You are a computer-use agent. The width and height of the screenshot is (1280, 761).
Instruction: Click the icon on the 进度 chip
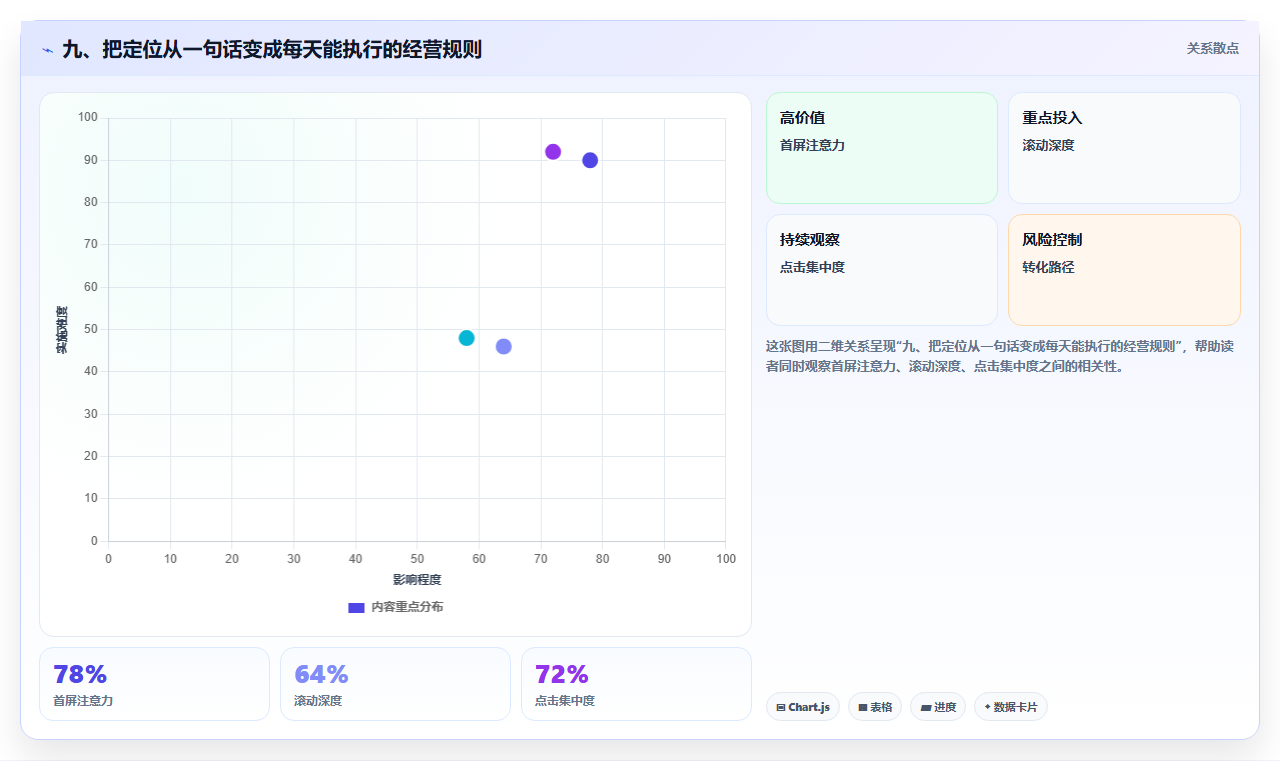pyautogui.click(x=926, y=707)
